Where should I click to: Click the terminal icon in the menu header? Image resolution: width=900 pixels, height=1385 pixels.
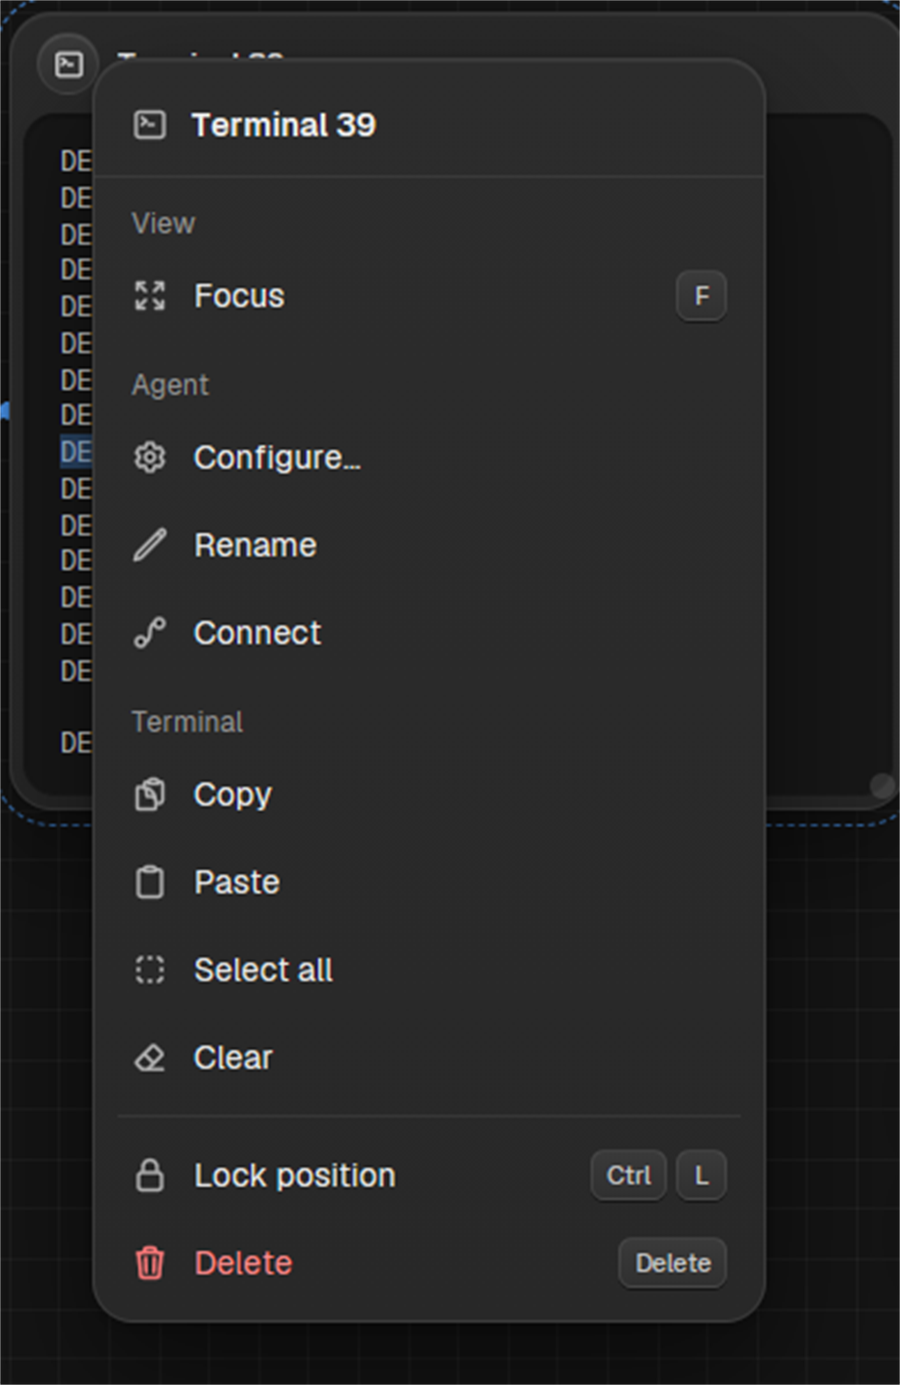150,124
